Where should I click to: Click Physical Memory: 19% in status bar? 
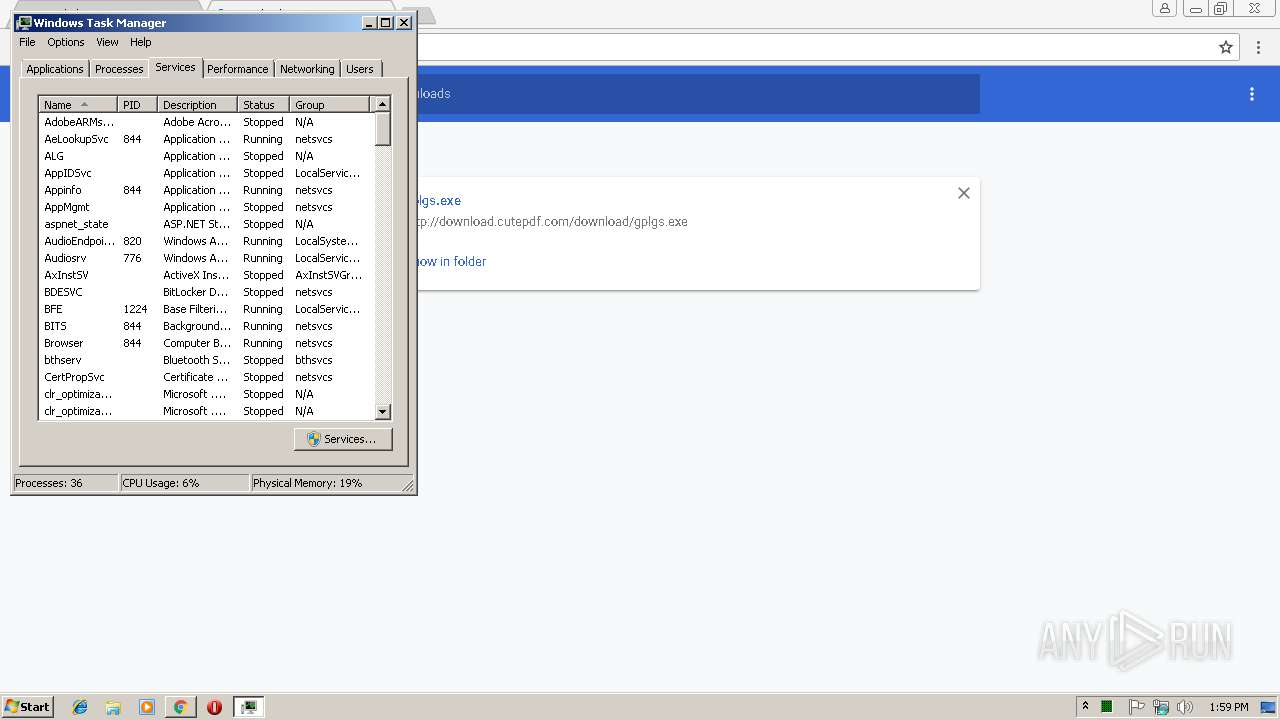pos(307,483)
